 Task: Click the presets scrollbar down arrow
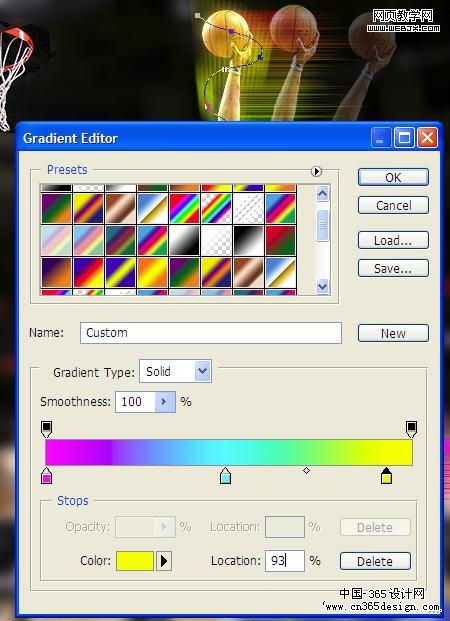point(323,286)
